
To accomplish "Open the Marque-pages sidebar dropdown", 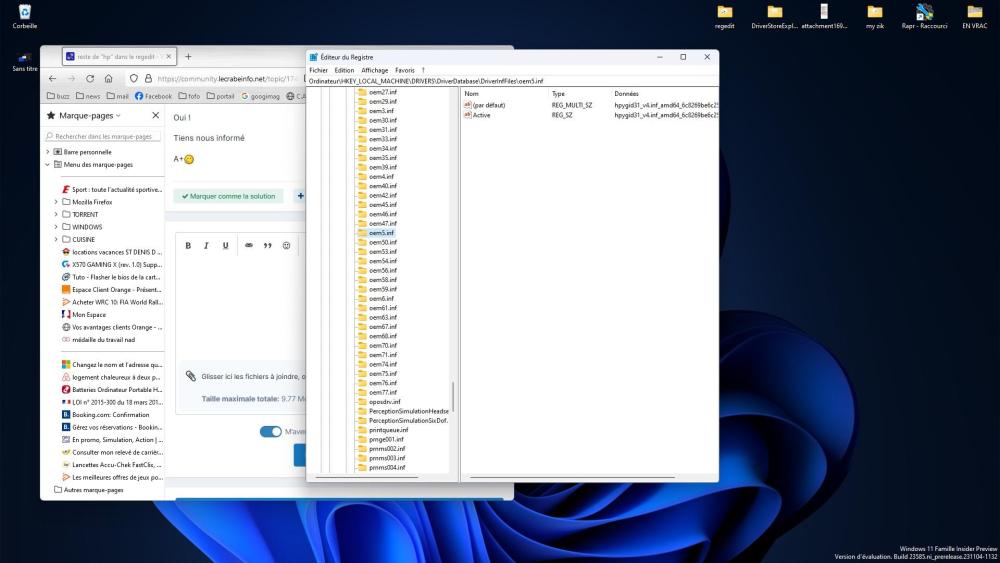I will pyautogui.click(x=117, y=116).
